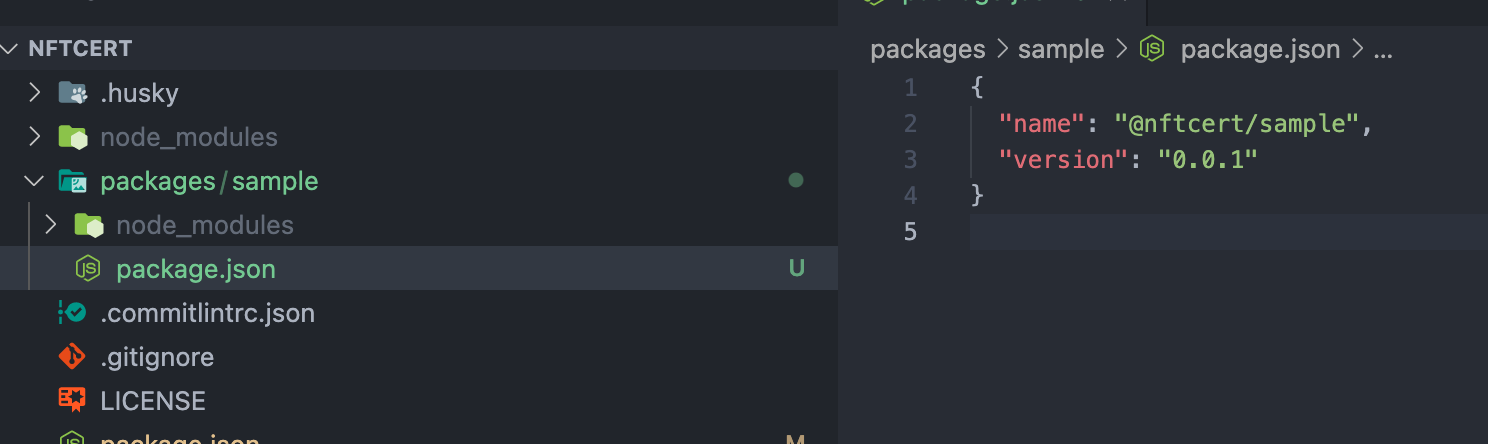Select the 'sample' breadcrumb segment

pyautogui.click(x=1061, y=49)
